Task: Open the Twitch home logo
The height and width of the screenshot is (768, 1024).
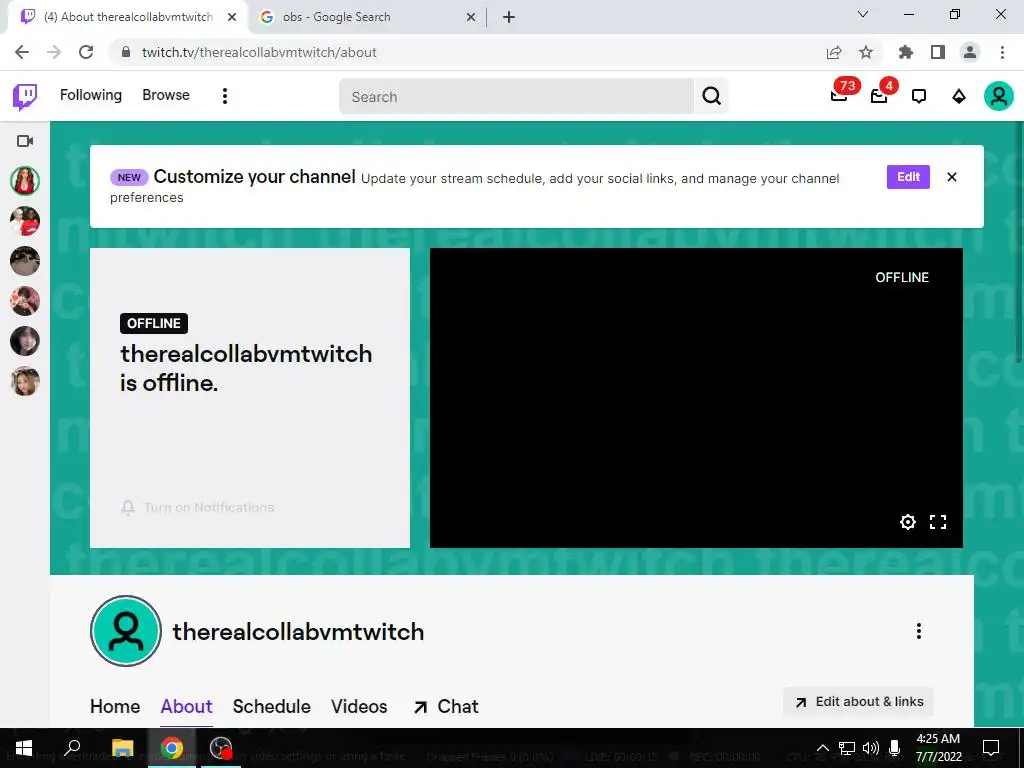Action: pyautogui.click(x=25, y=97)
